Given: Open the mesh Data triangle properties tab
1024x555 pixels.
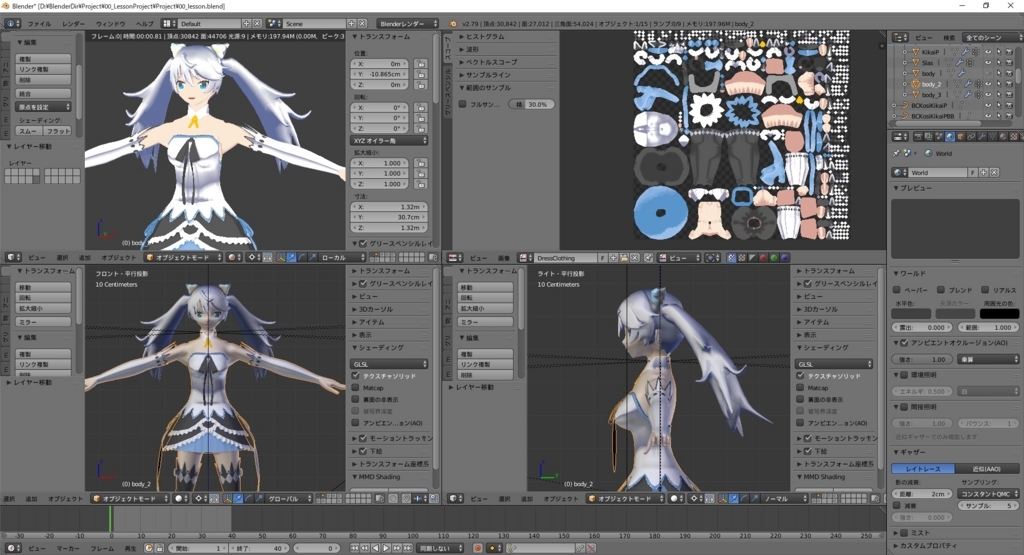Looking at the screenshot, I should 992,136.
